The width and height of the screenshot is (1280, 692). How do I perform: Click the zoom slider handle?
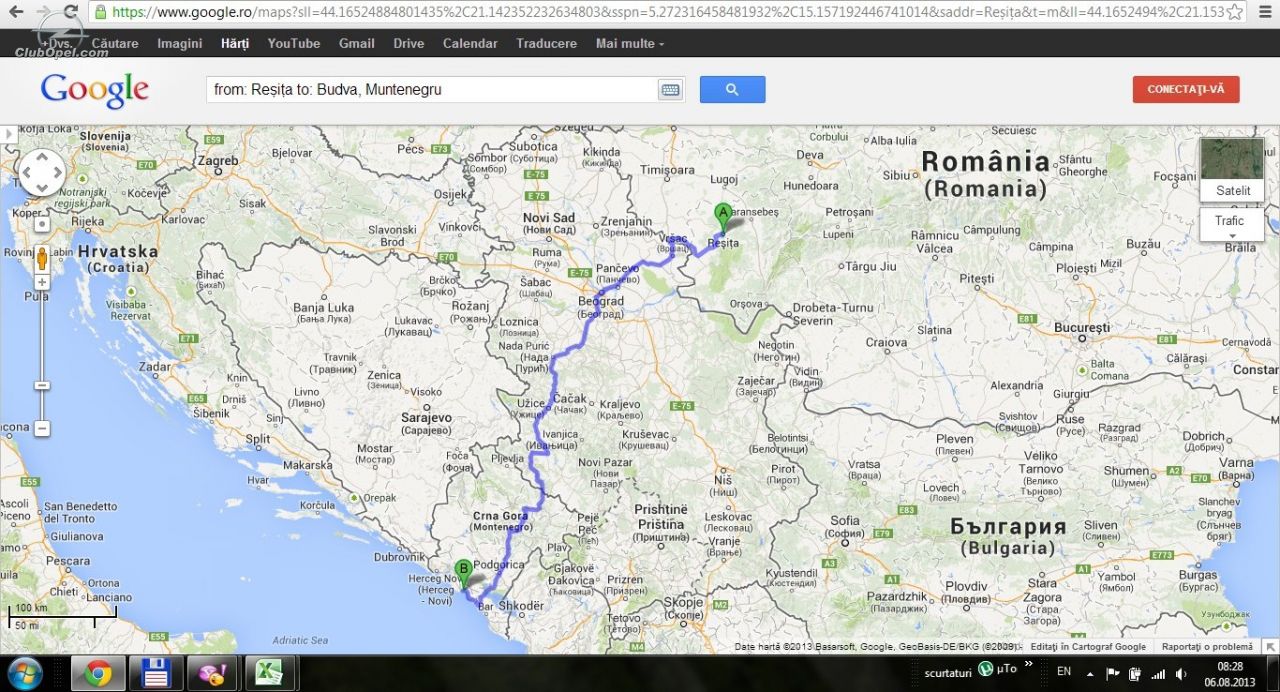pyautogui.click(x=42, y=385)
